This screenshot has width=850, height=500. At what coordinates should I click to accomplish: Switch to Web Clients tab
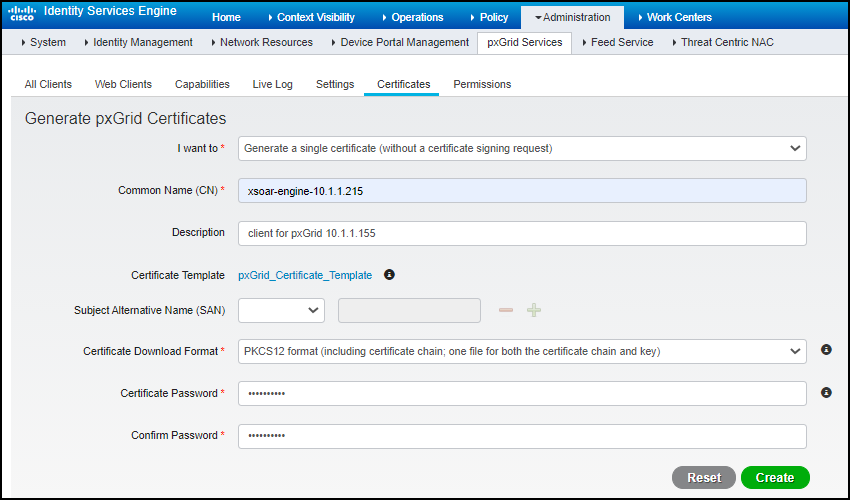pyautogui.click(x=123, y=84)
